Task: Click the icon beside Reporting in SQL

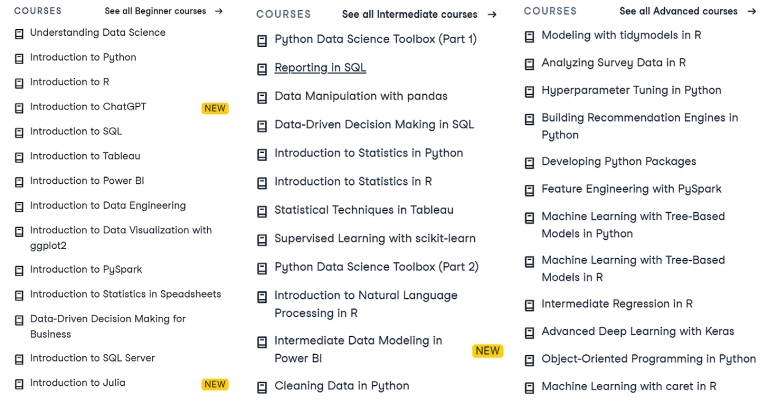Action: pos(263,69)
